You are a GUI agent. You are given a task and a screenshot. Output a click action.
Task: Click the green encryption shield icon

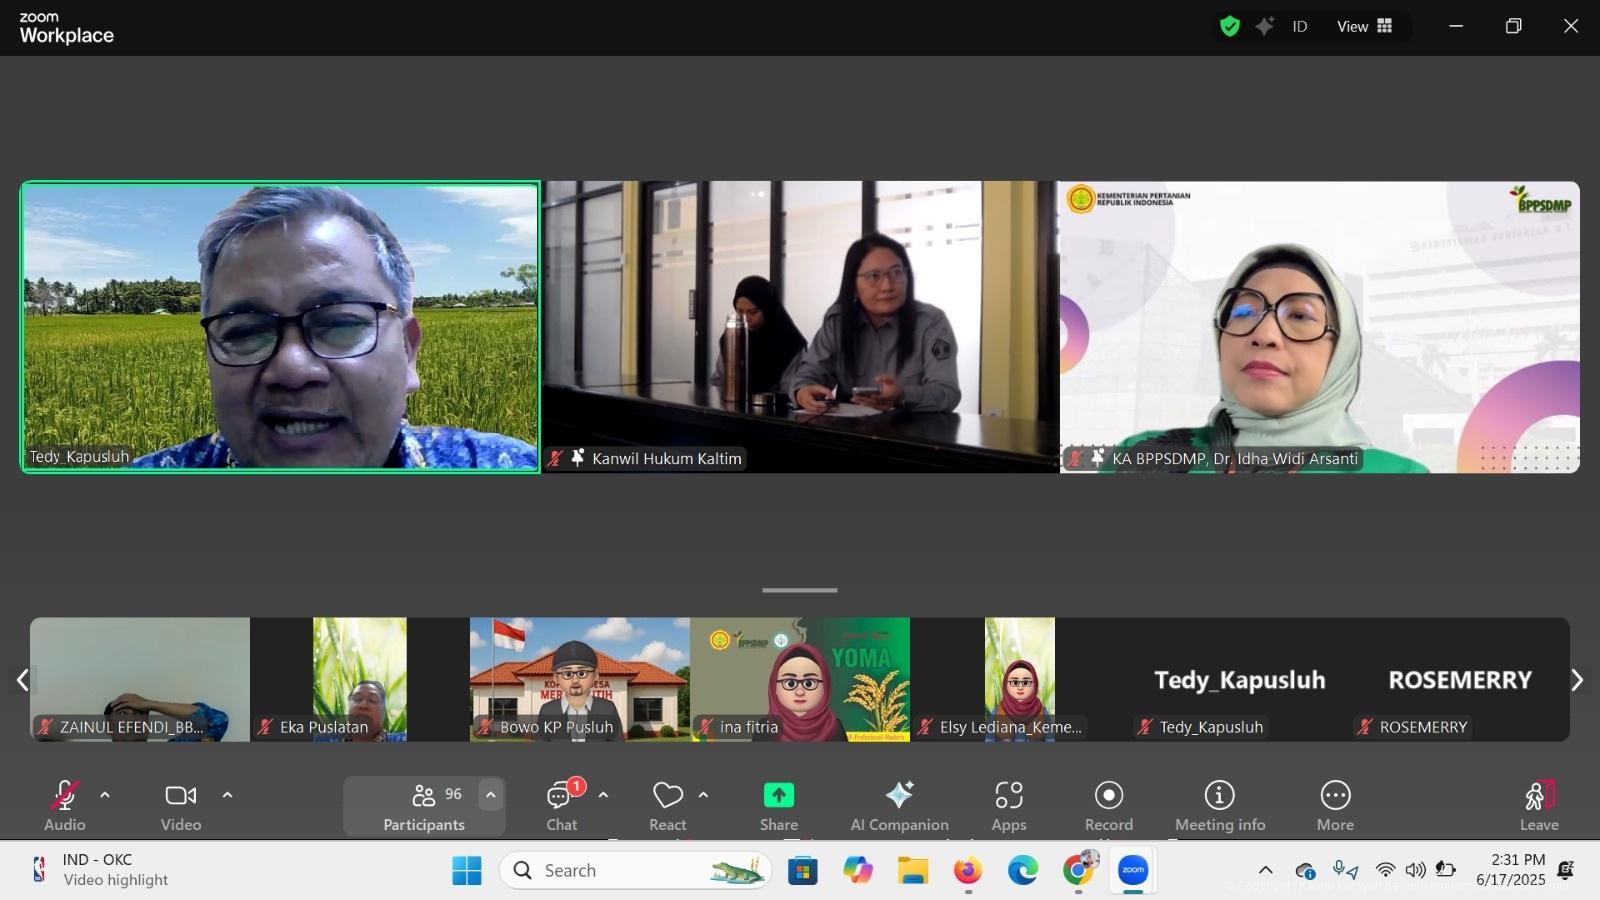[1230, 27]
